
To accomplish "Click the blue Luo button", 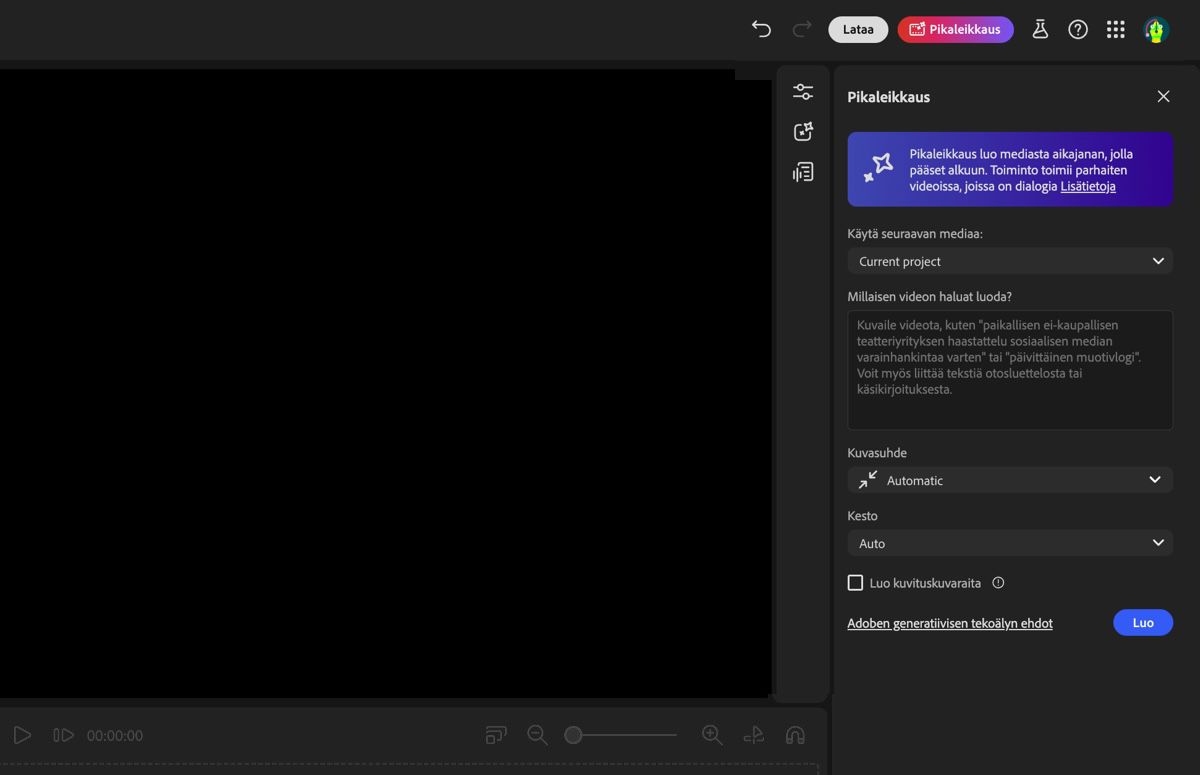I will pyautogui.click(x=1142, y=622).
